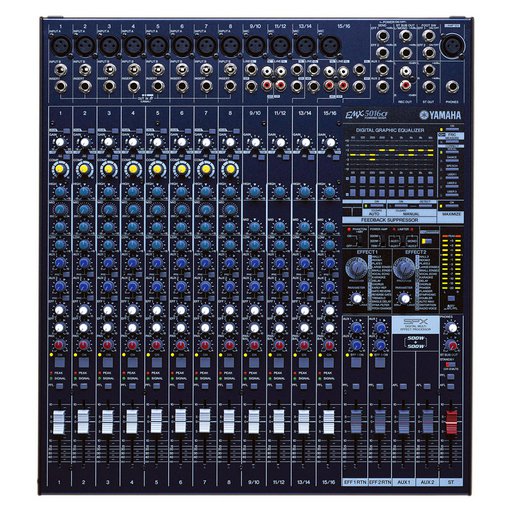The image size is (512, 512).
Task: Click the white PHONES level knob
Action: pyautogui.click(x=452, y=328)
